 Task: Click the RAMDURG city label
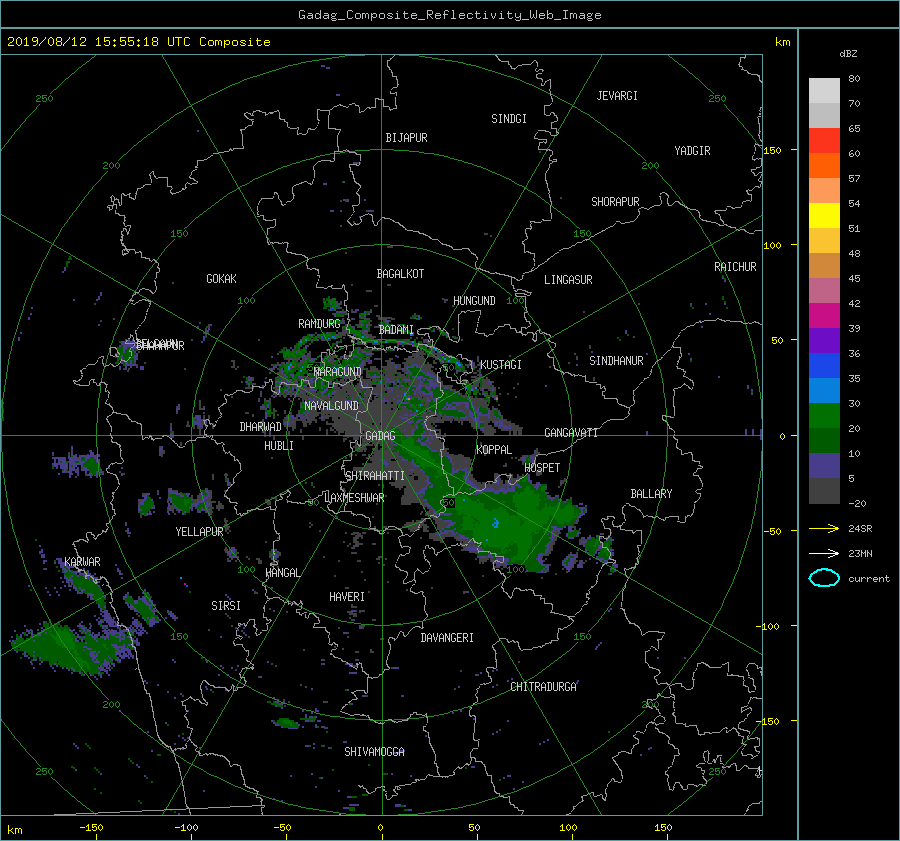(x=319, y=324)
